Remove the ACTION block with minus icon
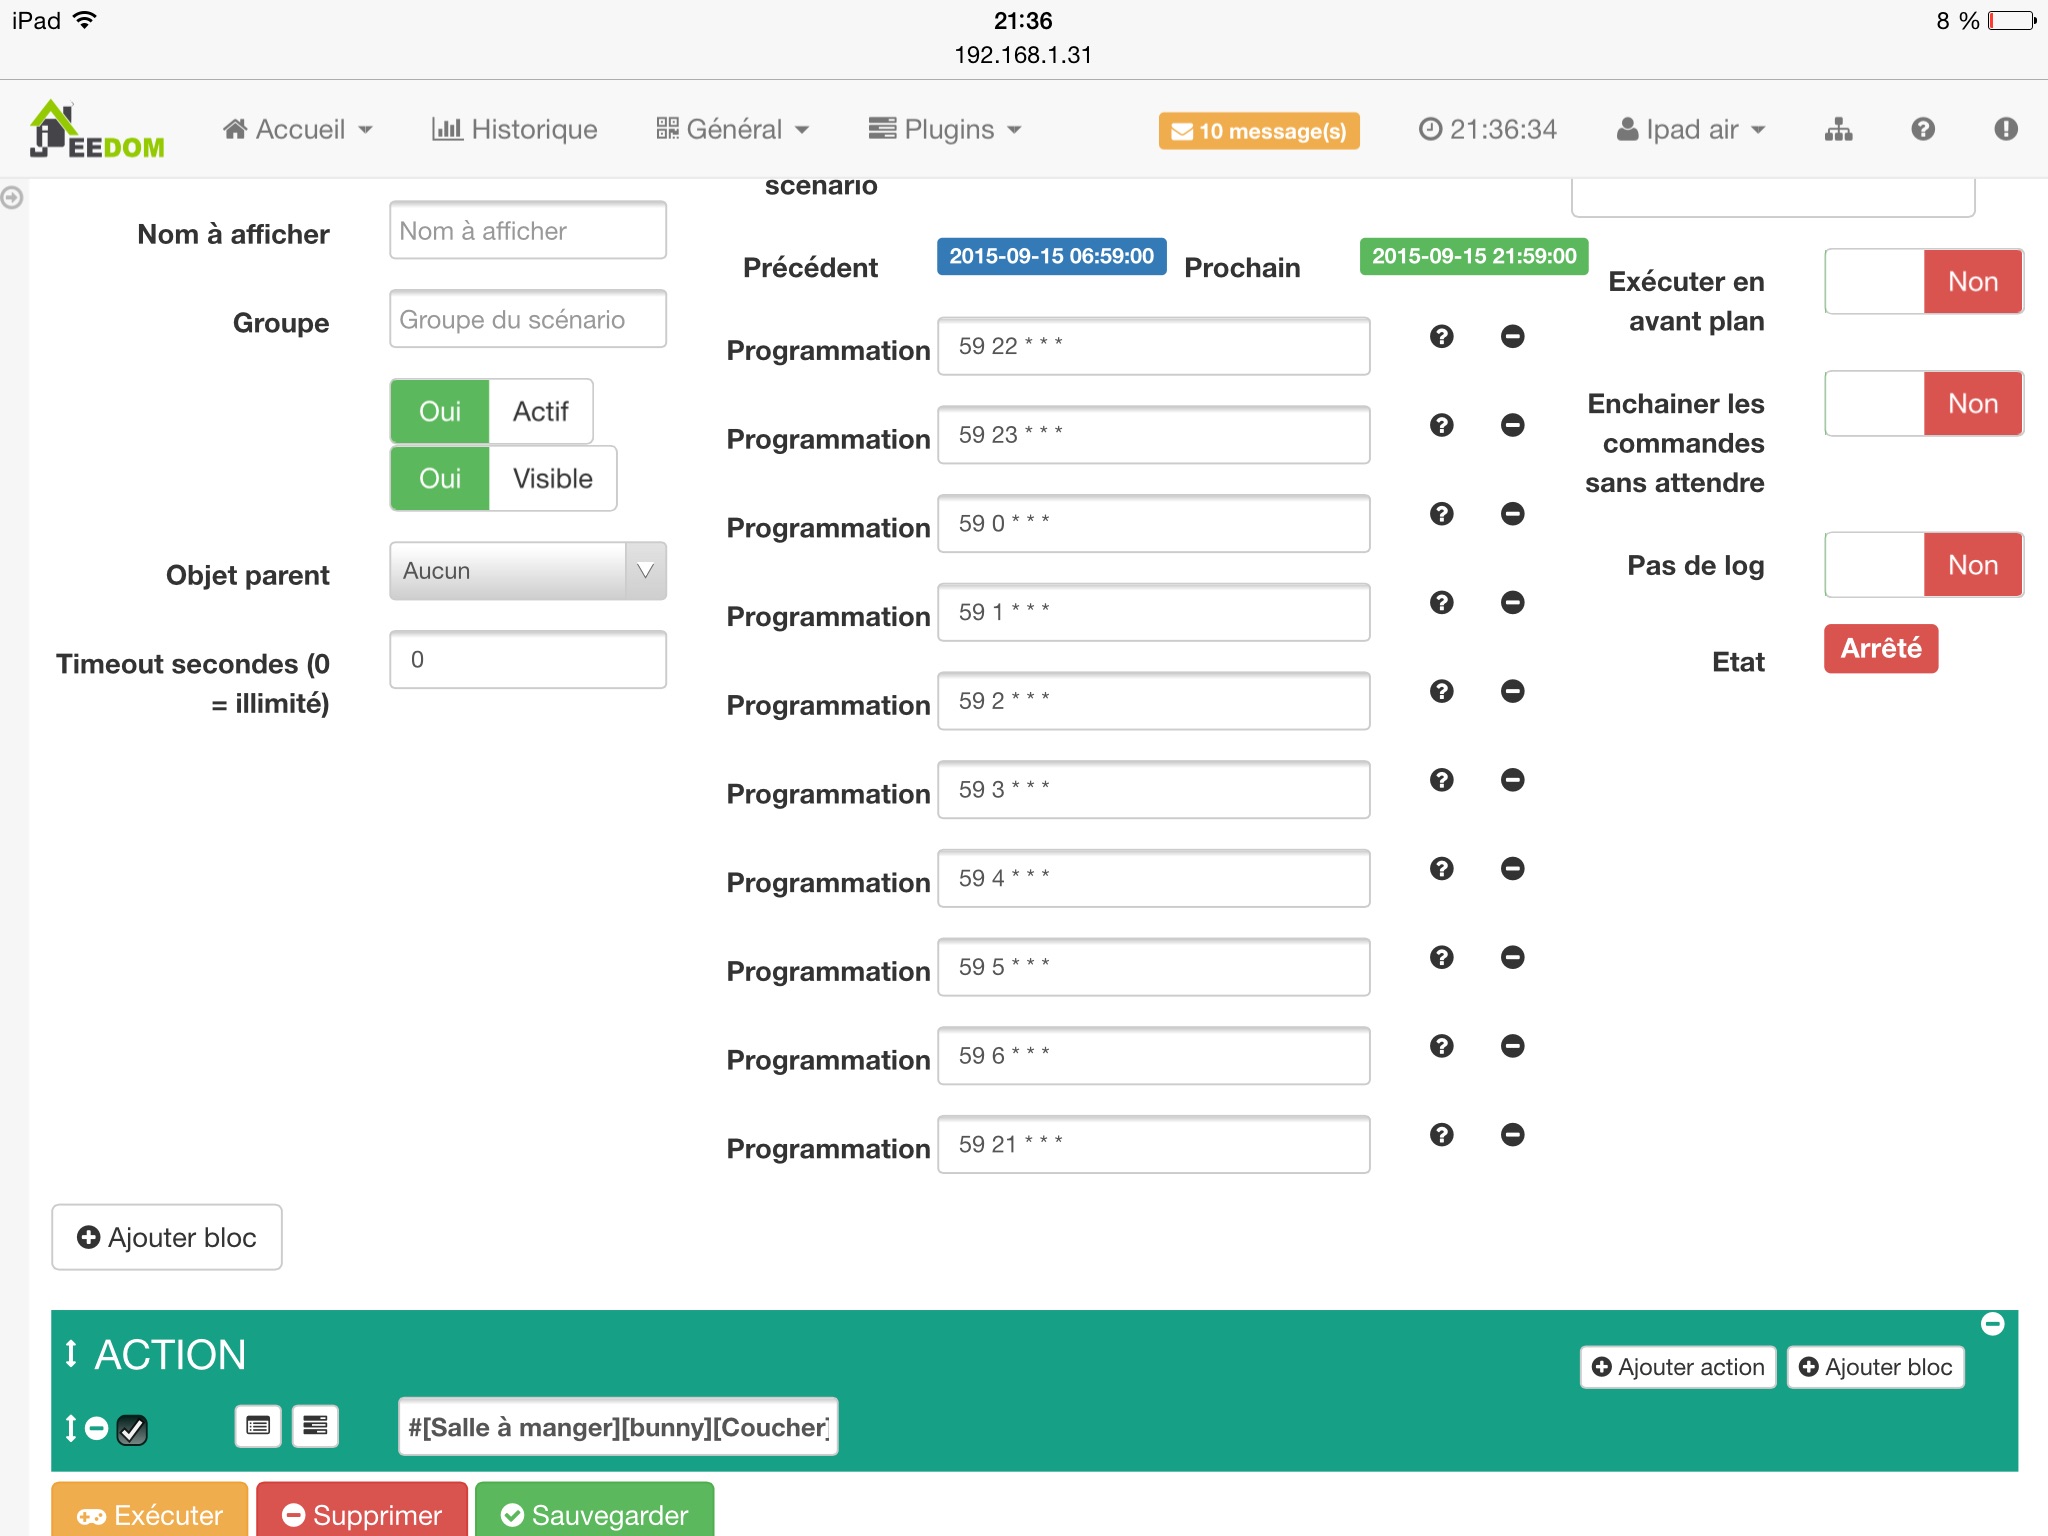The height and width of the screenshot is (1536, 2048). point(1993,1325)
